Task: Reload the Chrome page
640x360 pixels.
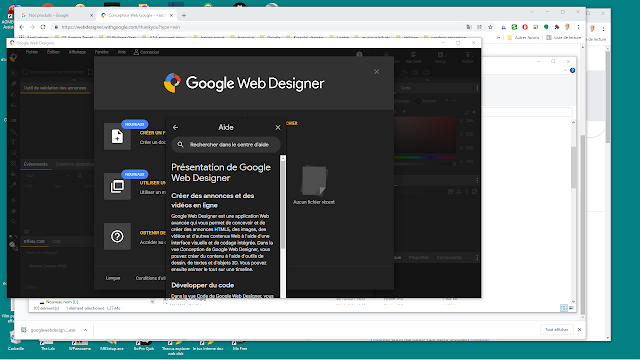Action: 43,27
